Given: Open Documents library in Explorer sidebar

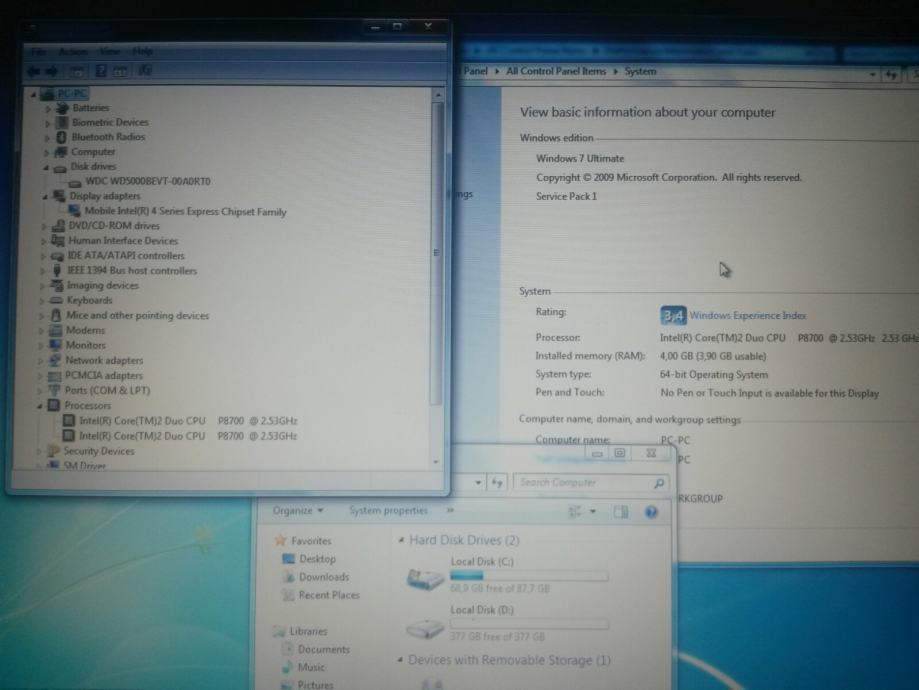Looking at the screenshot, I should [324, 650].
